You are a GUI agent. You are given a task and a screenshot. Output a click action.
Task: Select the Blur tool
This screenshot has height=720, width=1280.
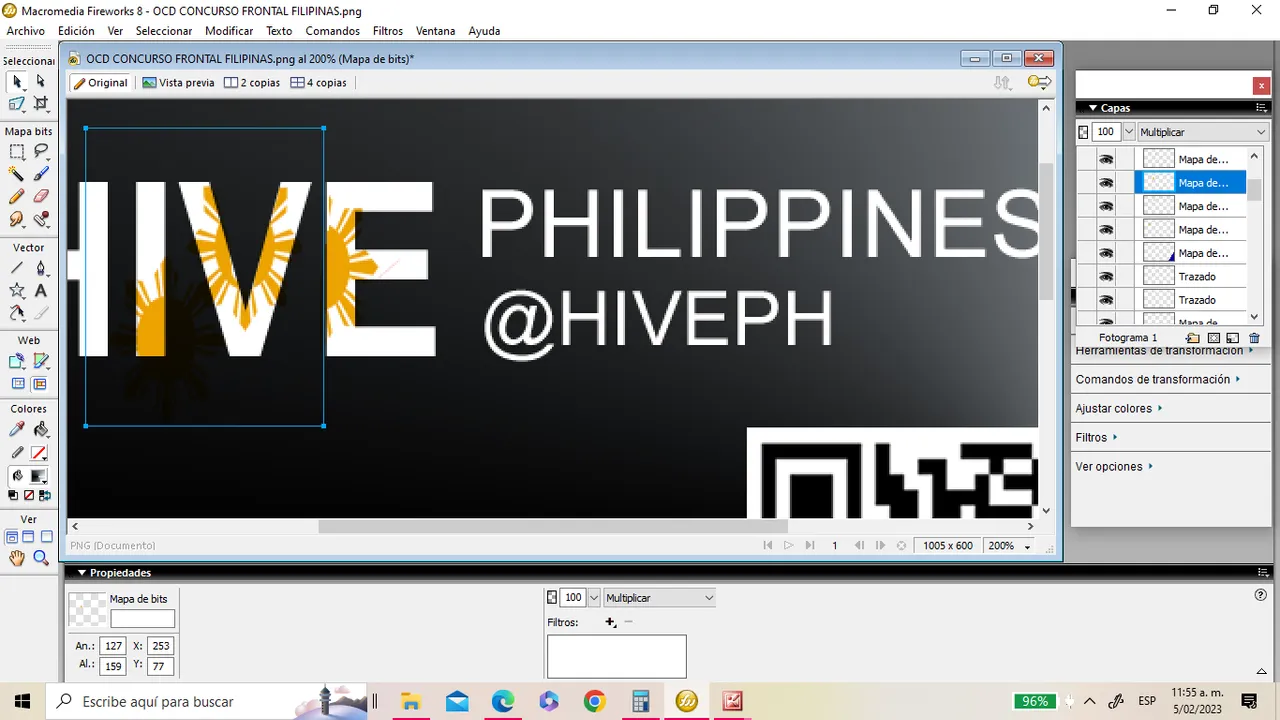coord(17,219)
